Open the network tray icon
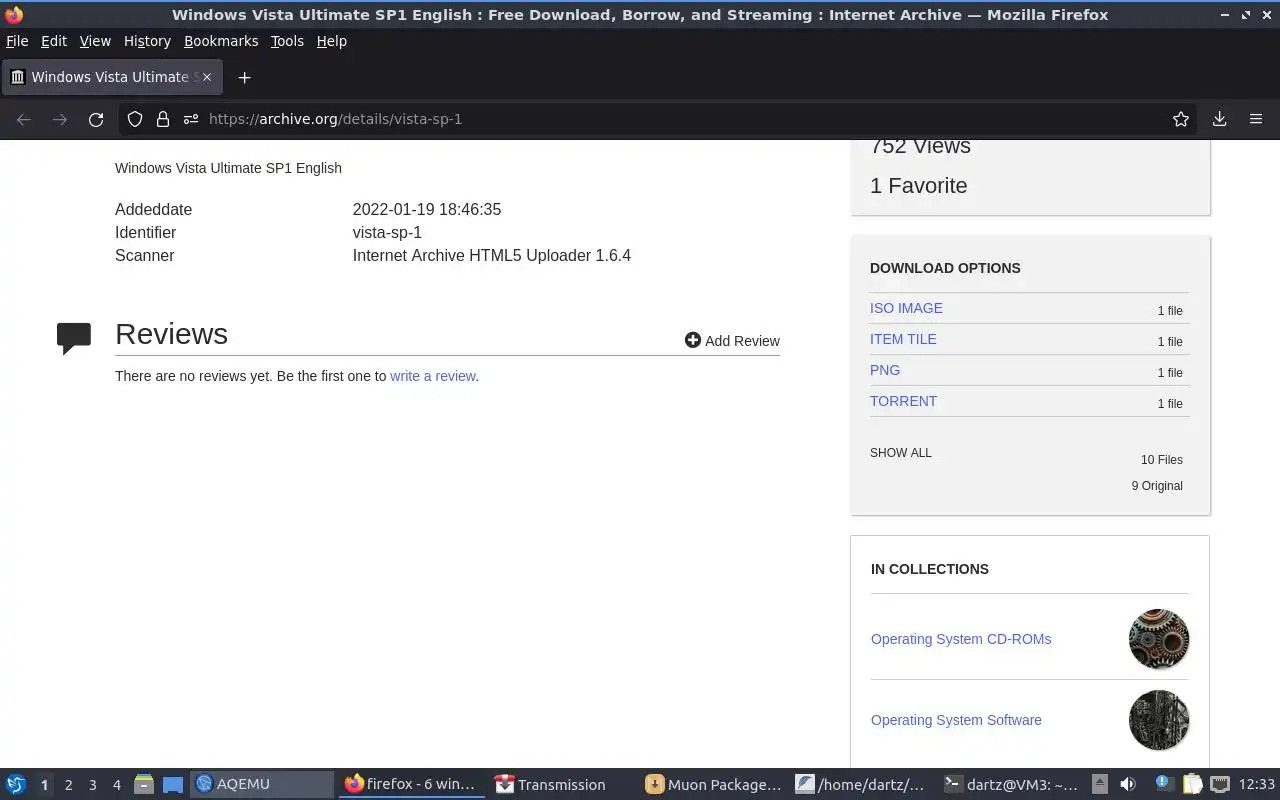The width and height of the screenshot is (1280, 800). click(x=1220, y=784)
